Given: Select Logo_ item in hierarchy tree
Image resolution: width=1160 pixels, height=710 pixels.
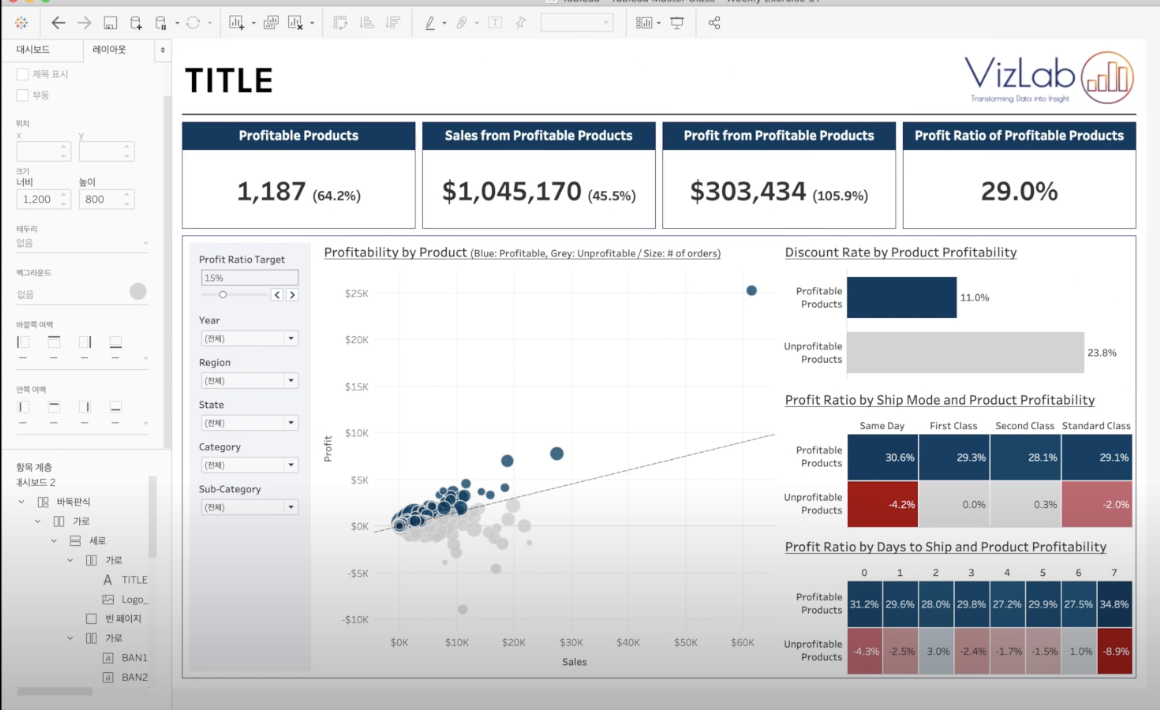Looking at the screenshot, I should tap(126, 599).
